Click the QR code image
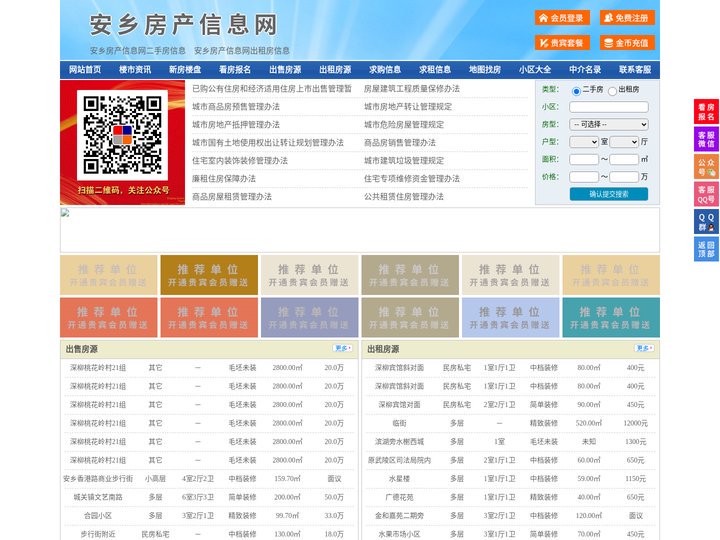 [x=122, y=135]
